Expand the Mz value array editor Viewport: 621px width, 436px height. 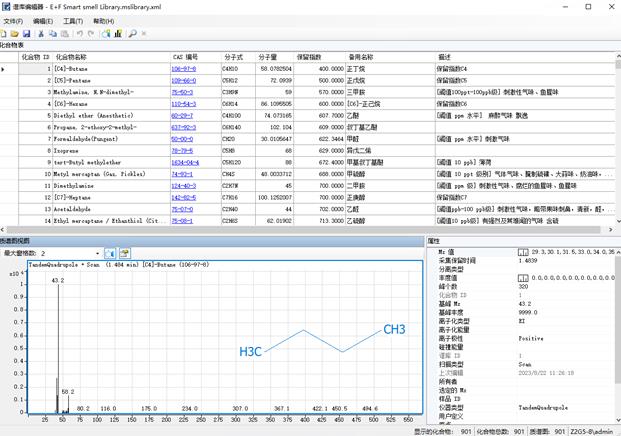(523, 252)
